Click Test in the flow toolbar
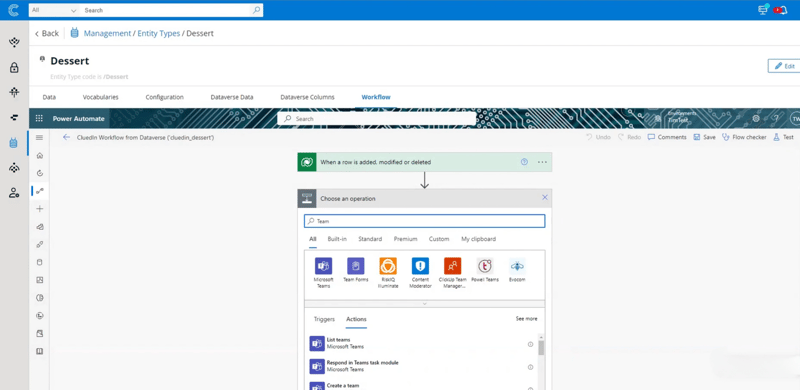This screenshot has height=390, width=800. pyautogui.click(x=784, y=137)
